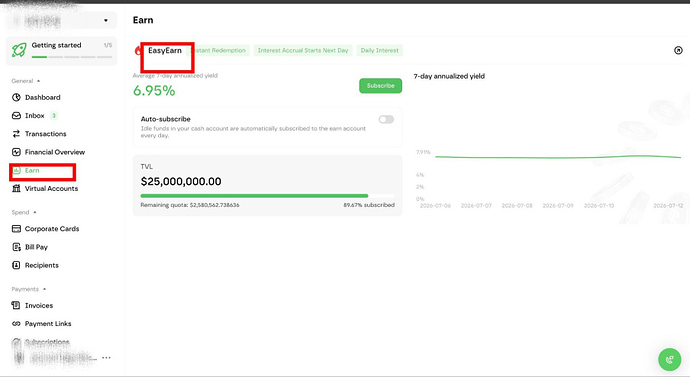This screenshot has height=377, width=690.
Task: Enable the Auto-subscribe toggle
Action: click(x=386, y=119)
